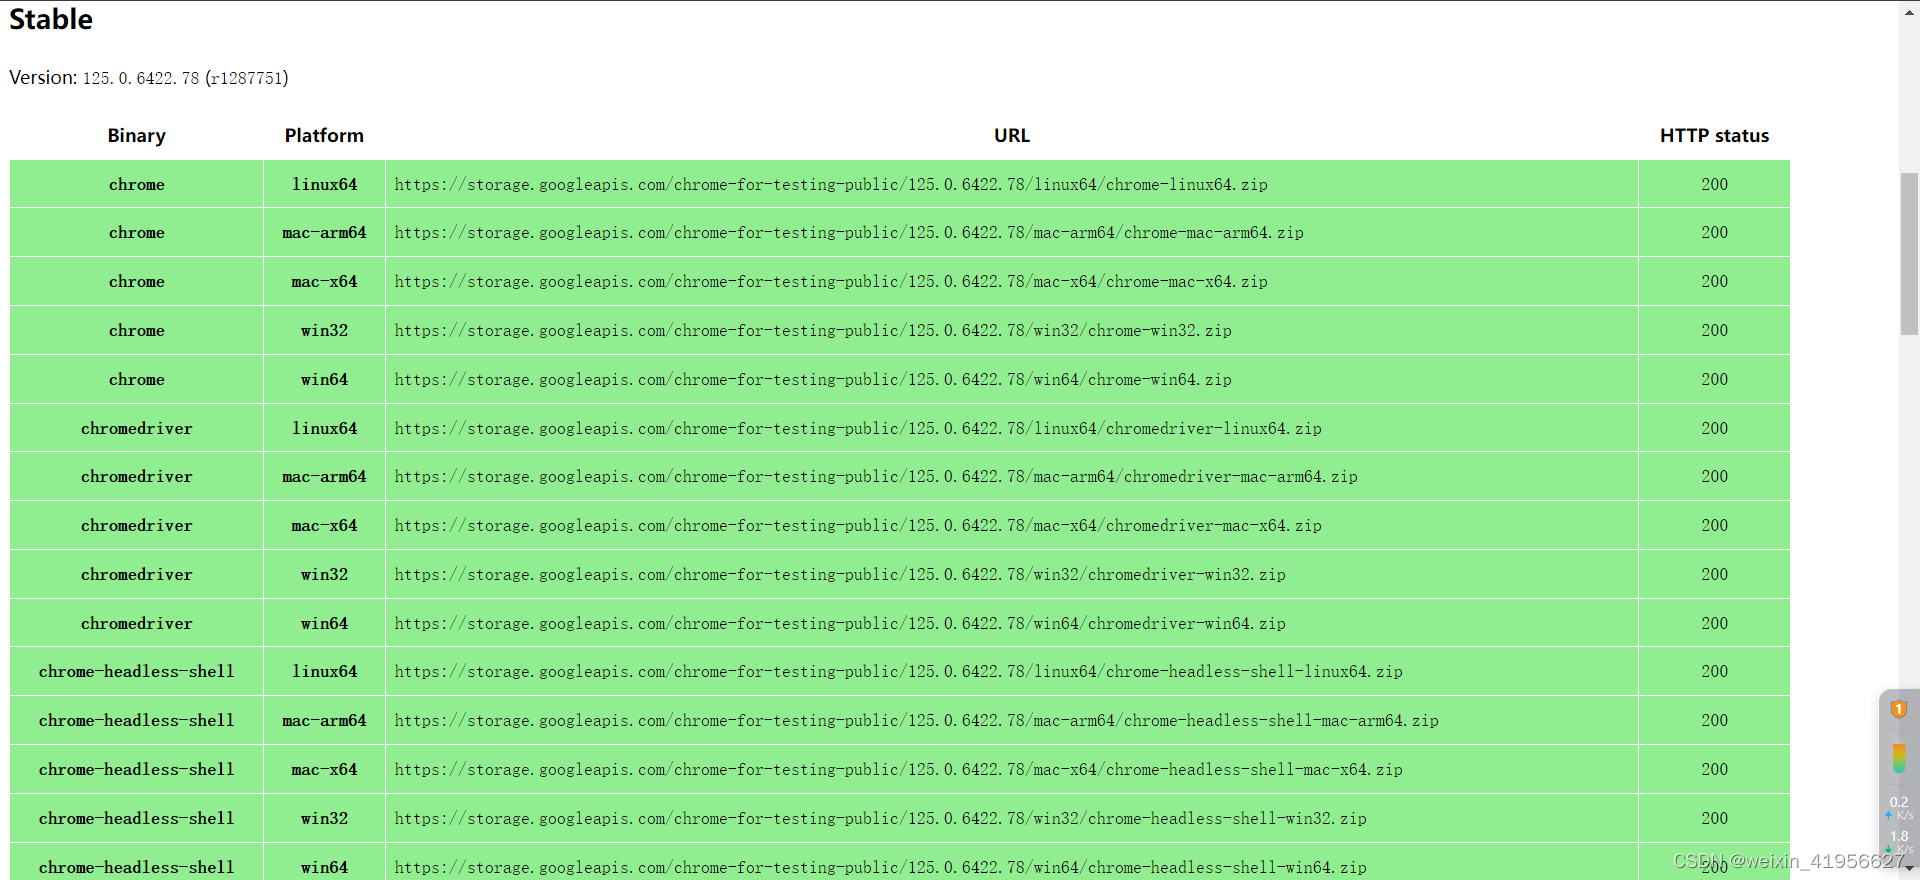Click the mac-arm64 platform cell in chrome row
Viewport: 1920px width, 880px height.
tap(324, 233)
